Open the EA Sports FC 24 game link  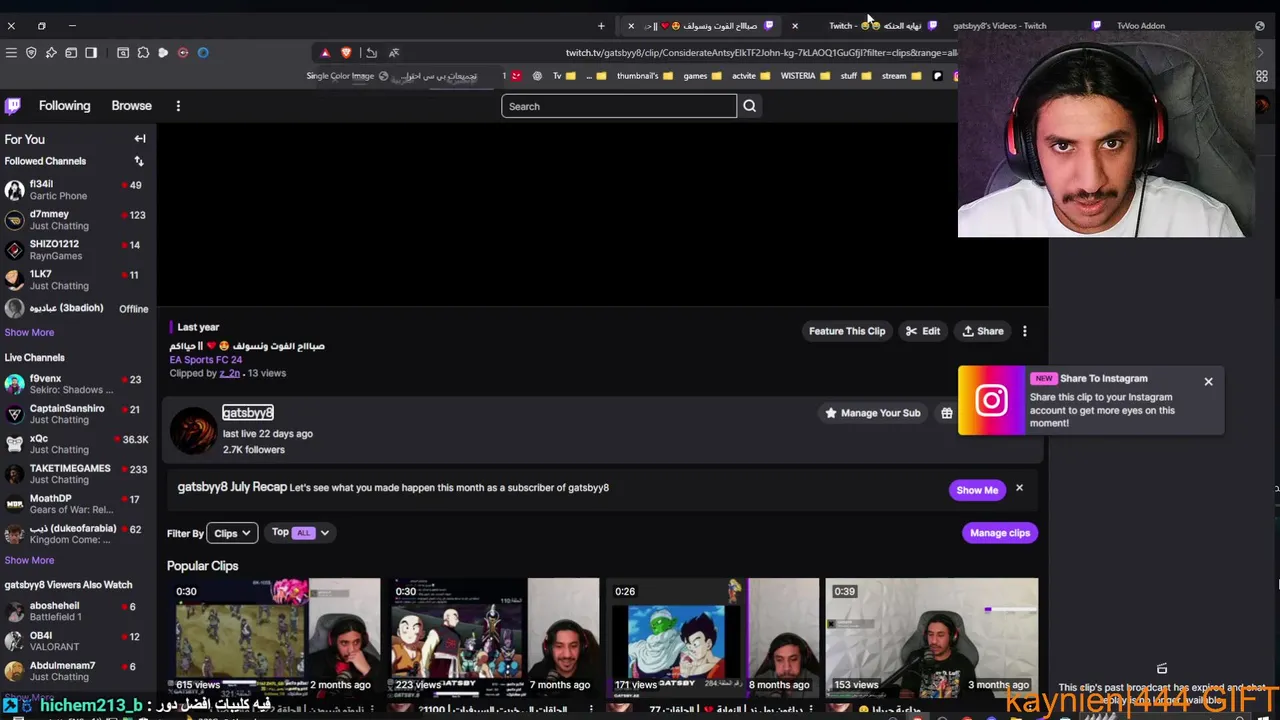[206, 360]
